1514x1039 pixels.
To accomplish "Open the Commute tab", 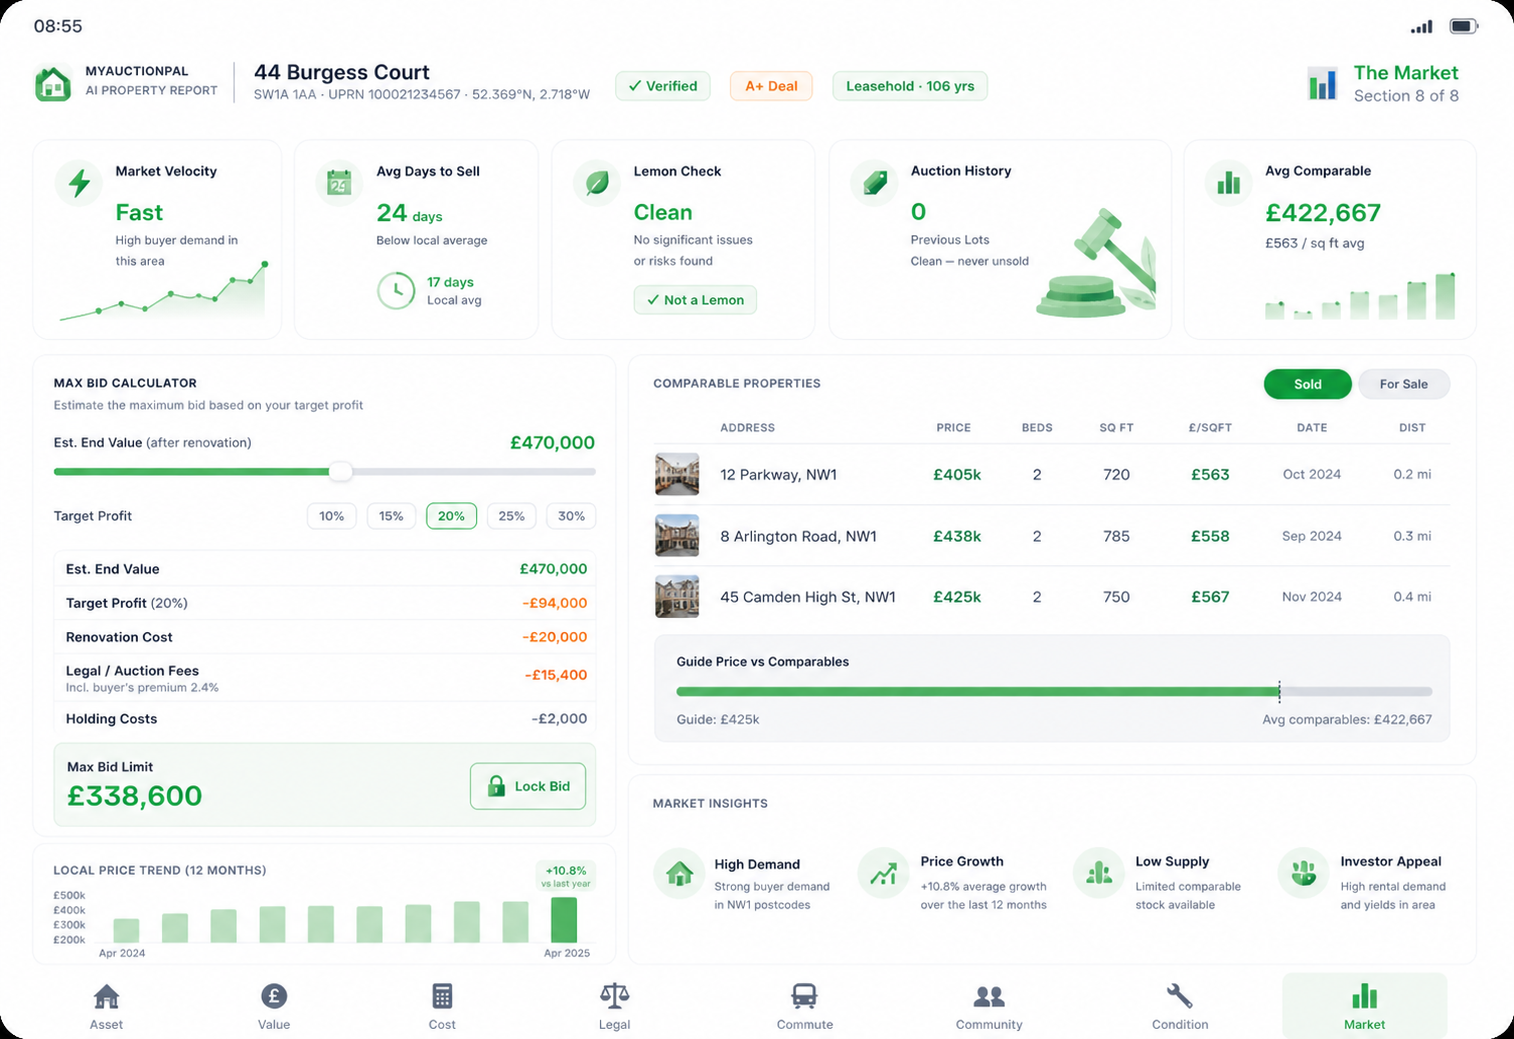I will tap(805, 1006).
